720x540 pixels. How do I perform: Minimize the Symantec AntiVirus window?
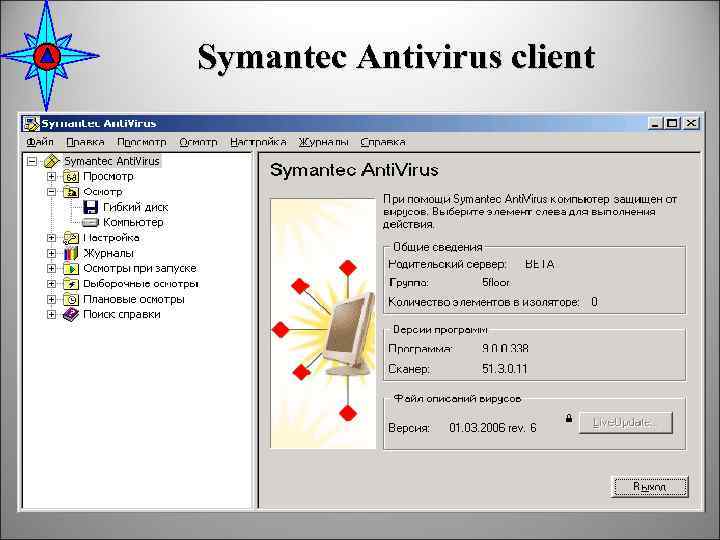click(655, 123)
